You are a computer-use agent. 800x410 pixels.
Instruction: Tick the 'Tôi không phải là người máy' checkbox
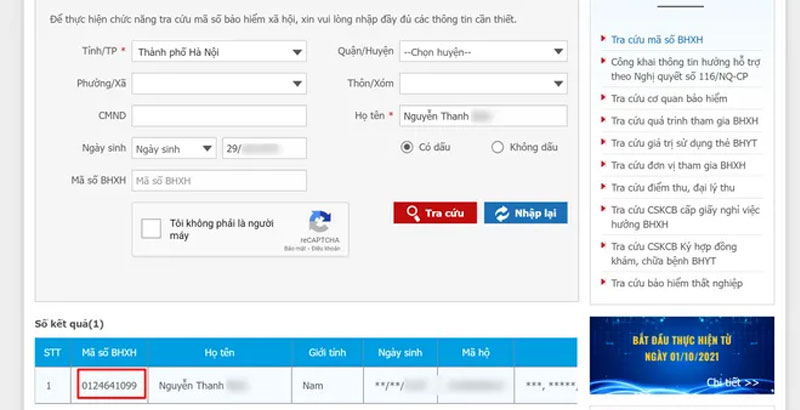tap(151, 229)
